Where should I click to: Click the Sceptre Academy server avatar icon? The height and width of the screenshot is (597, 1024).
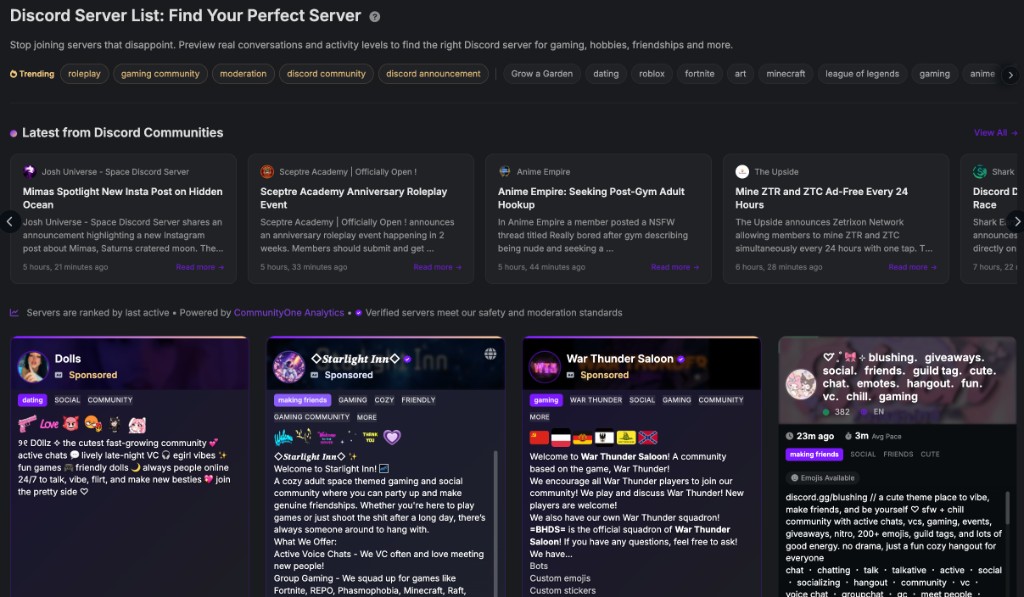coord(267,172)
